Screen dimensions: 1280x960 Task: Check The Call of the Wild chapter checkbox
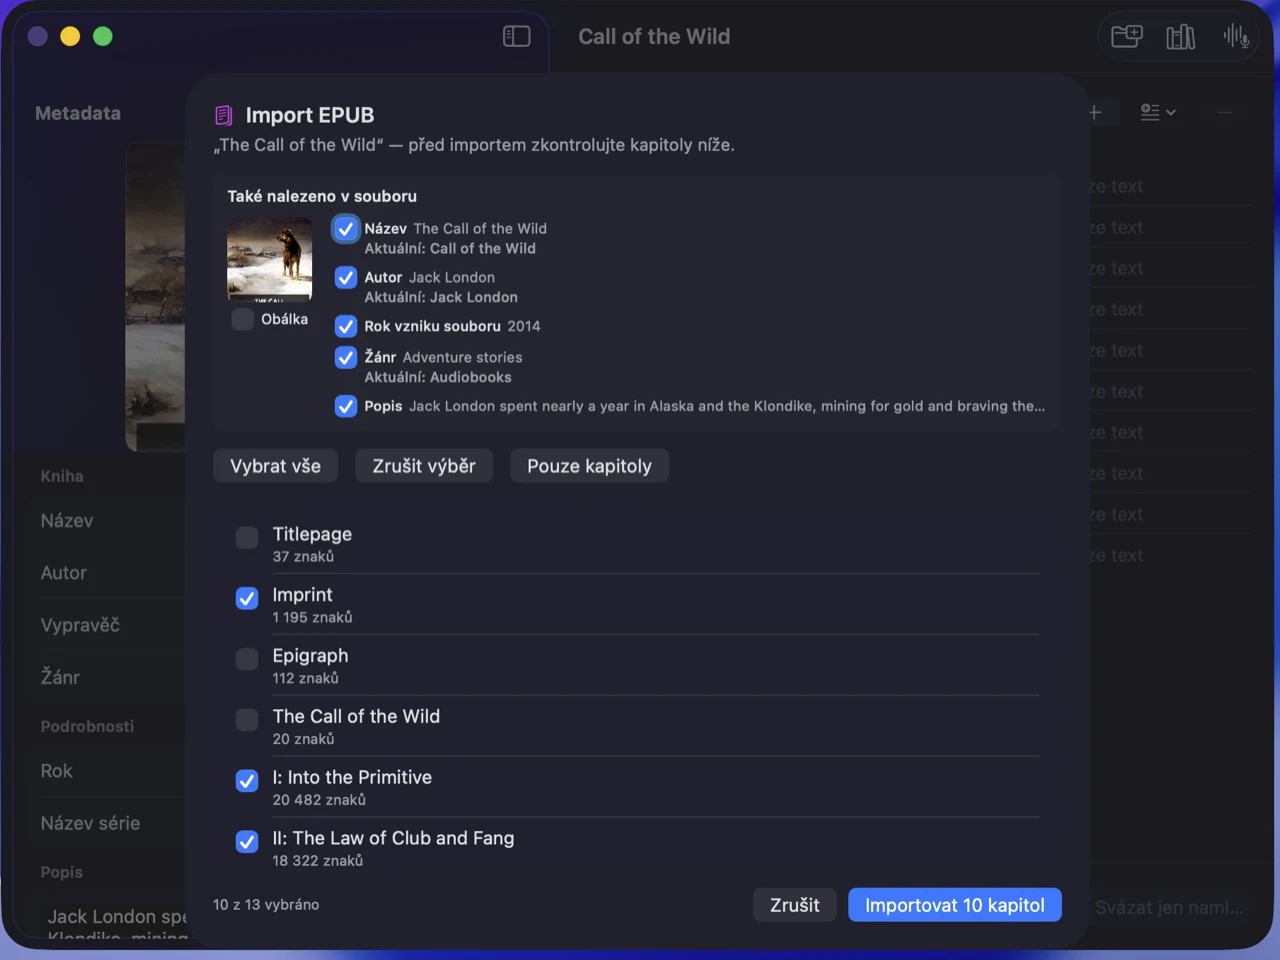click(x=247, y=720)
